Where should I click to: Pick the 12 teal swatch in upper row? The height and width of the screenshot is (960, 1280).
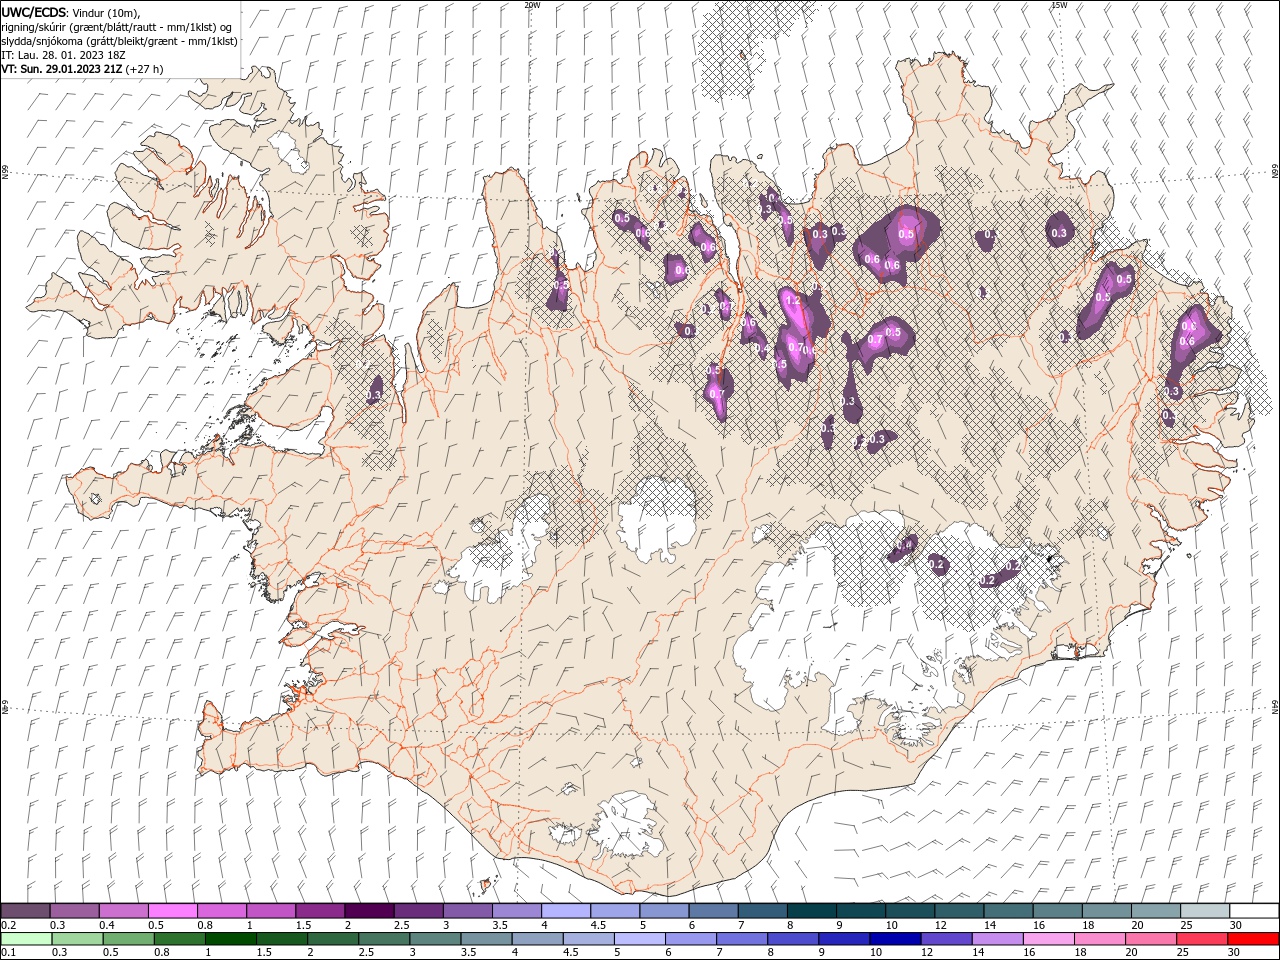(x=960, y=911)
